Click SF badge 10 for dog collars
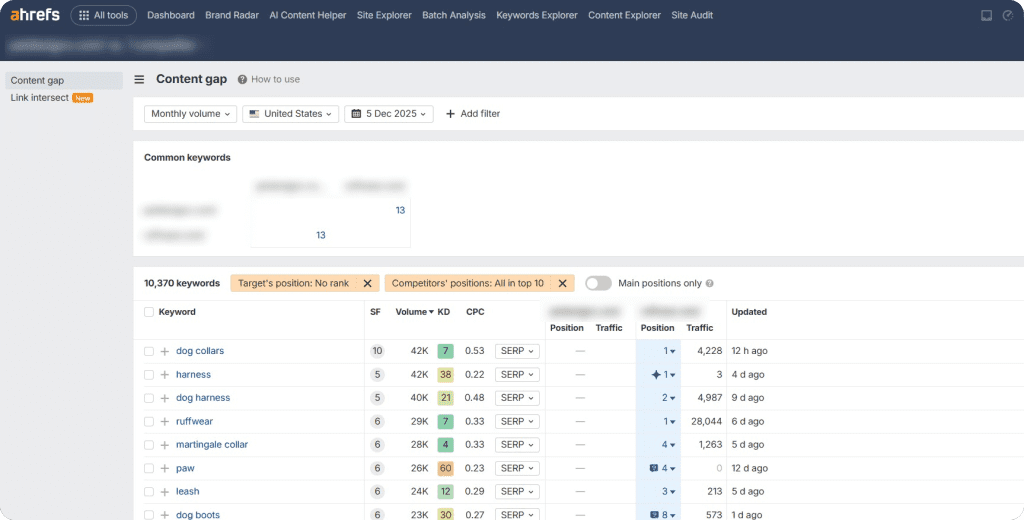The height and width of the screenshot is (520, 1024). [x=377, y=351]
